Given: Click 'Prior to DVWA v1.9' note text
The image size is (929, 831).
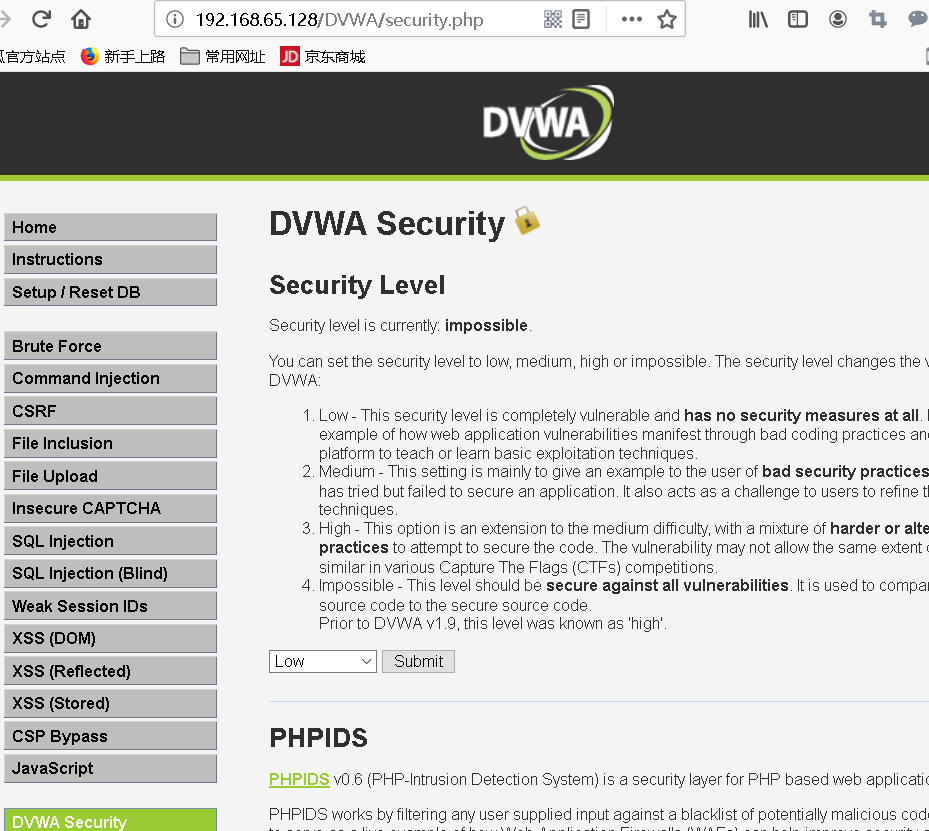Looking at the screenshot, I should (493, 624).
